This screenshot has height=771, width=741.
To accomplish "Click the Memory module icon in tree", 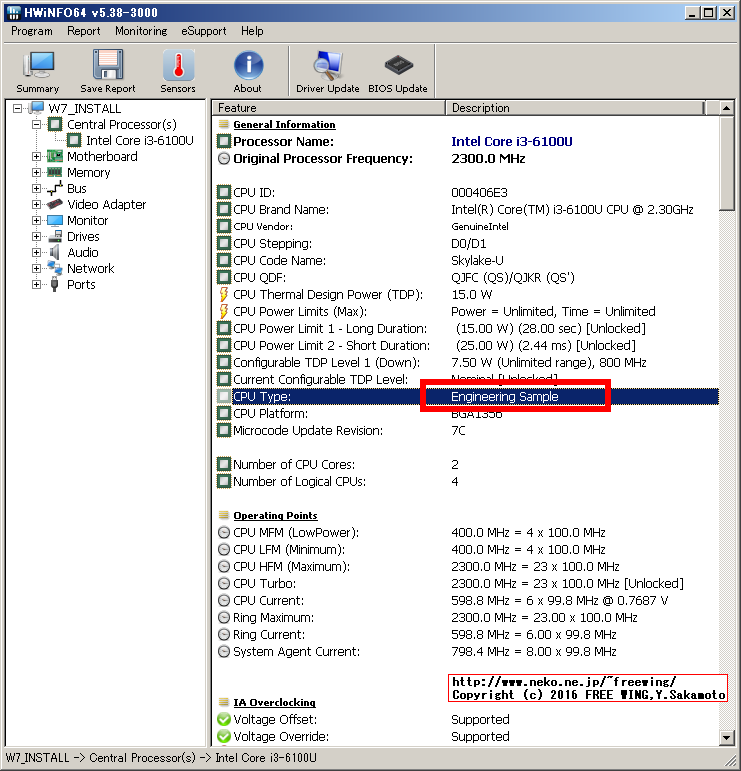I will pyautogui.click(x=55, y=173).
